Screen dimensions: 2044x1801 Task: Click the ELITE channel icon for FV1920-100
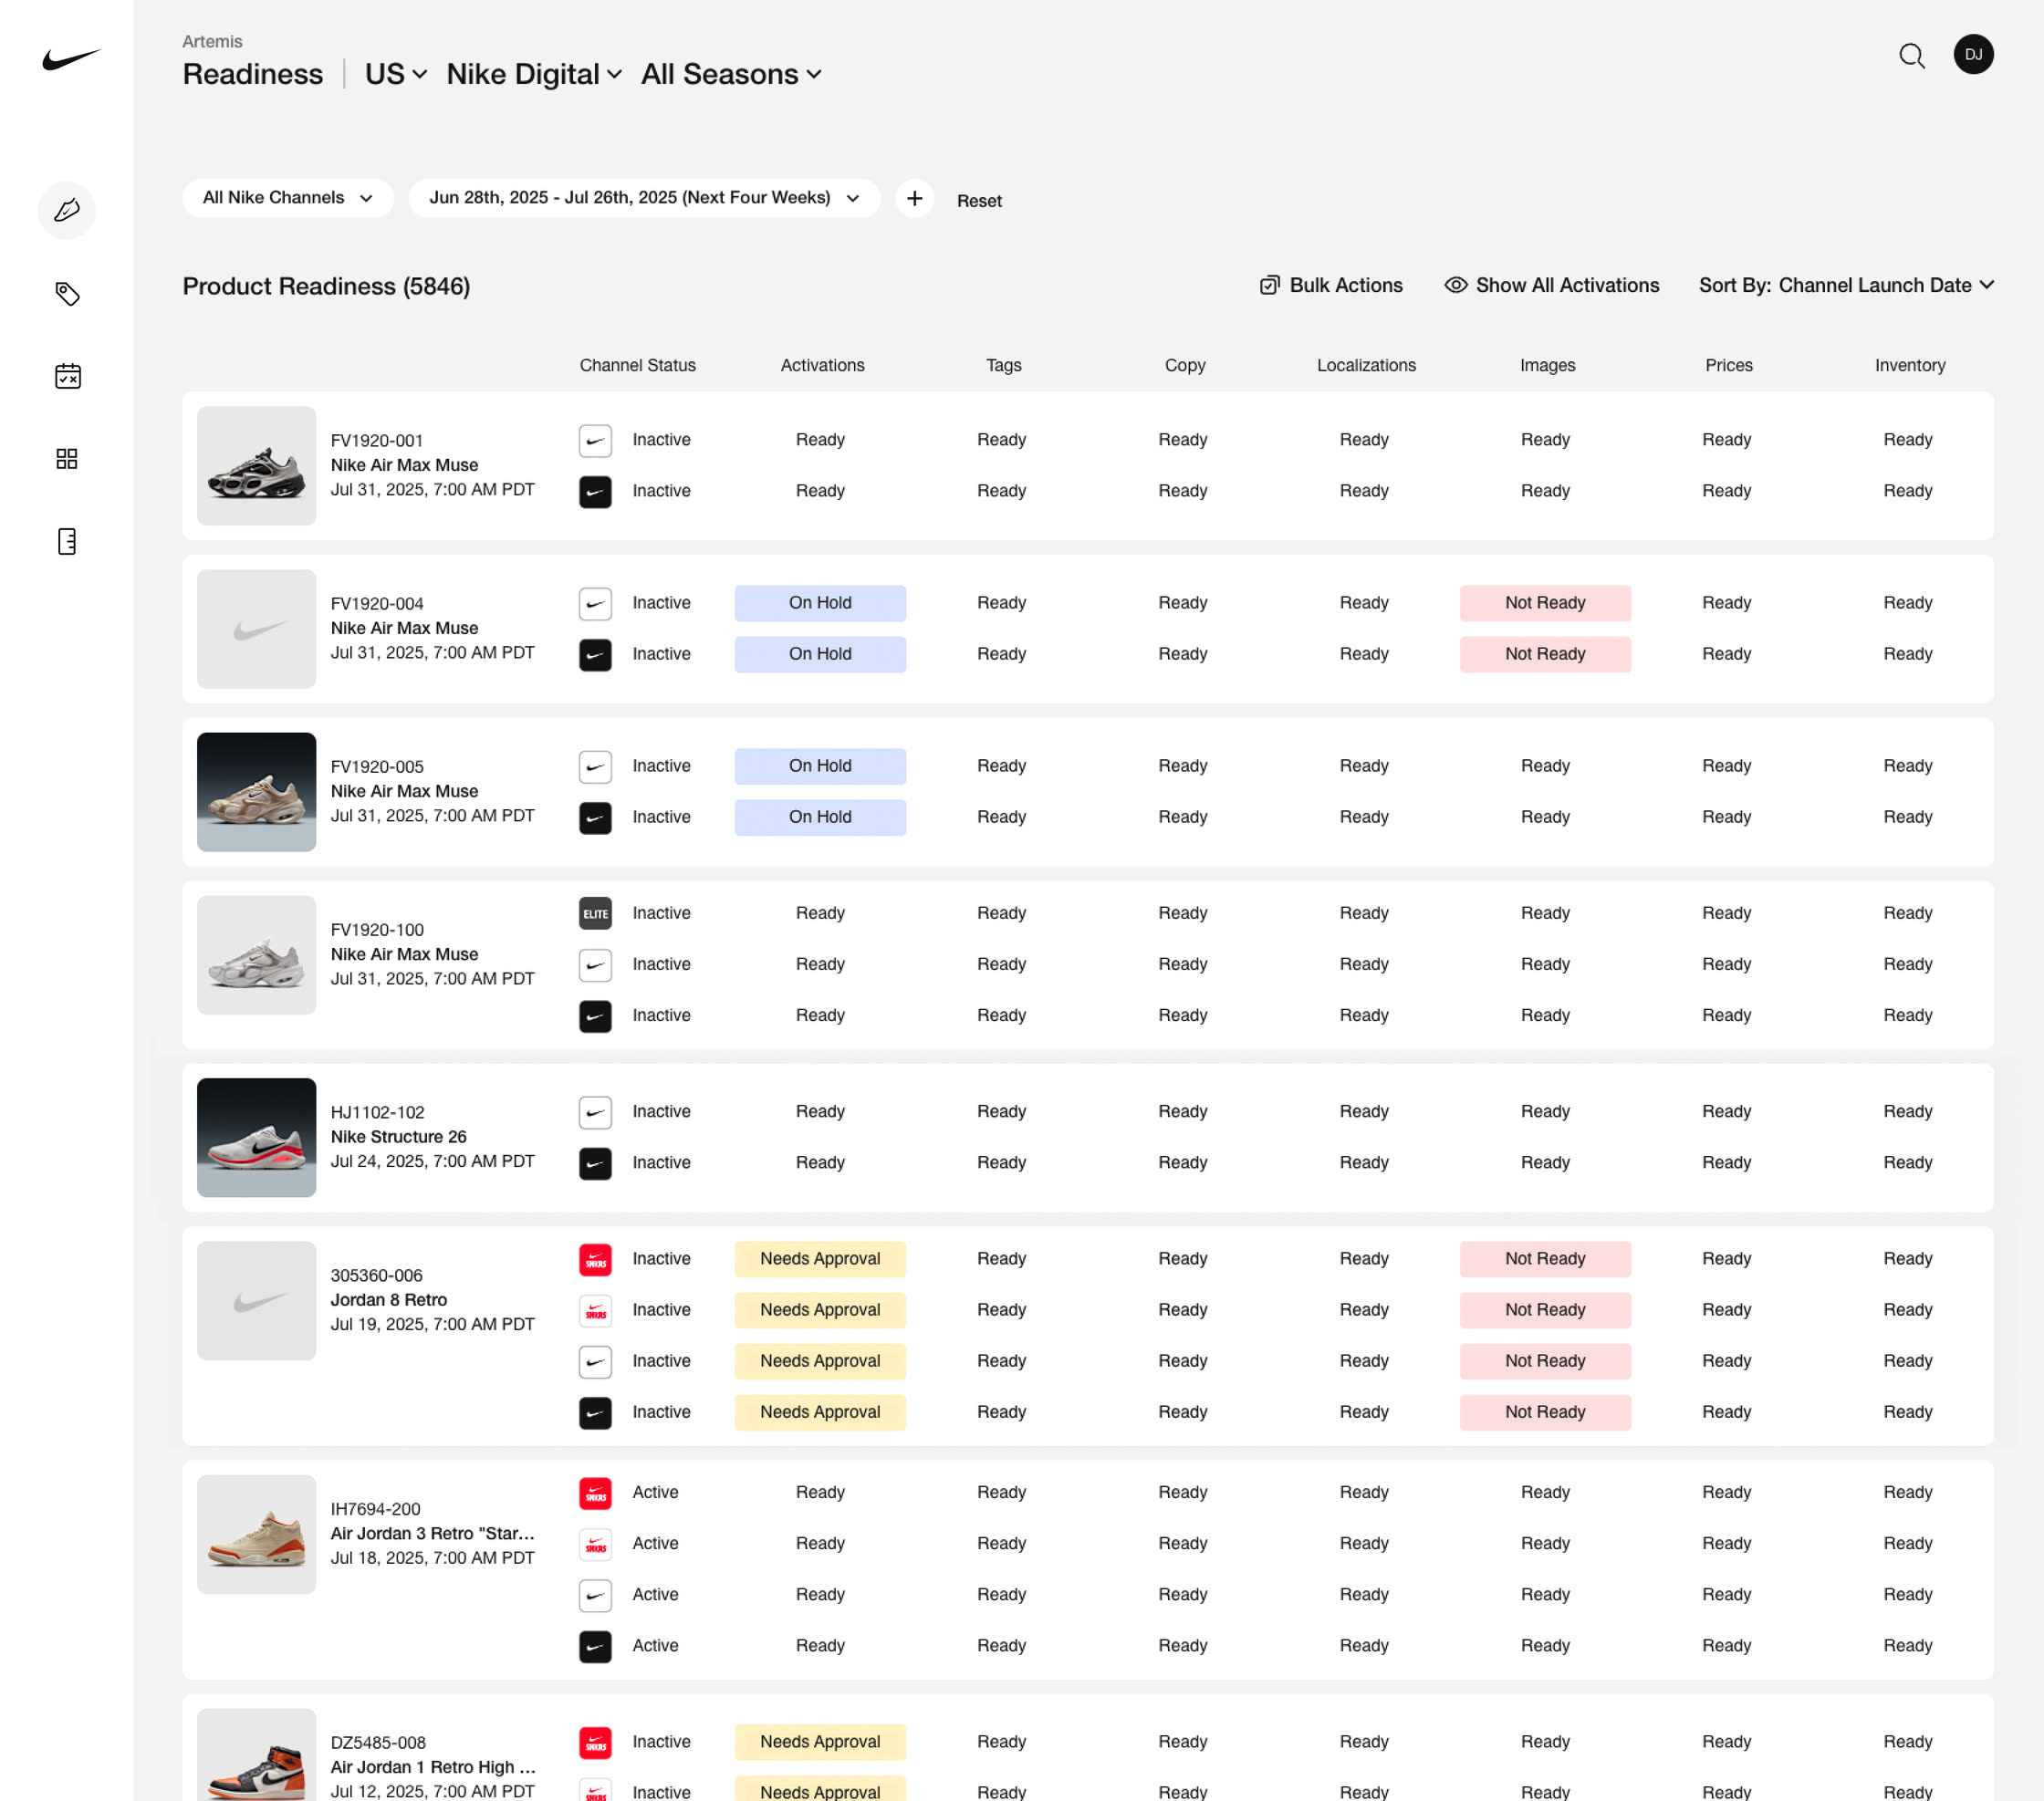(595, 914)
